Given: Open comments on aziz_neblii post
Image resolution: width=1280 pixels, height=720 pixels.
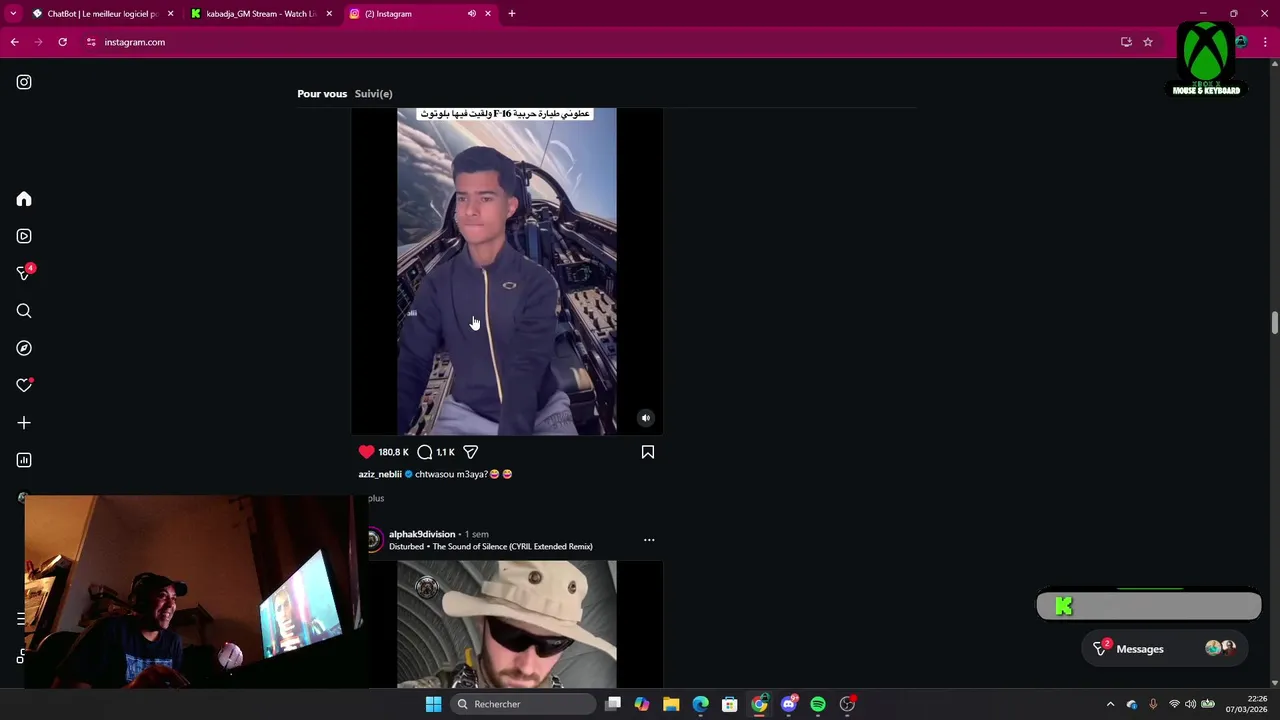Looking at the screenshot, I should 425,452.
